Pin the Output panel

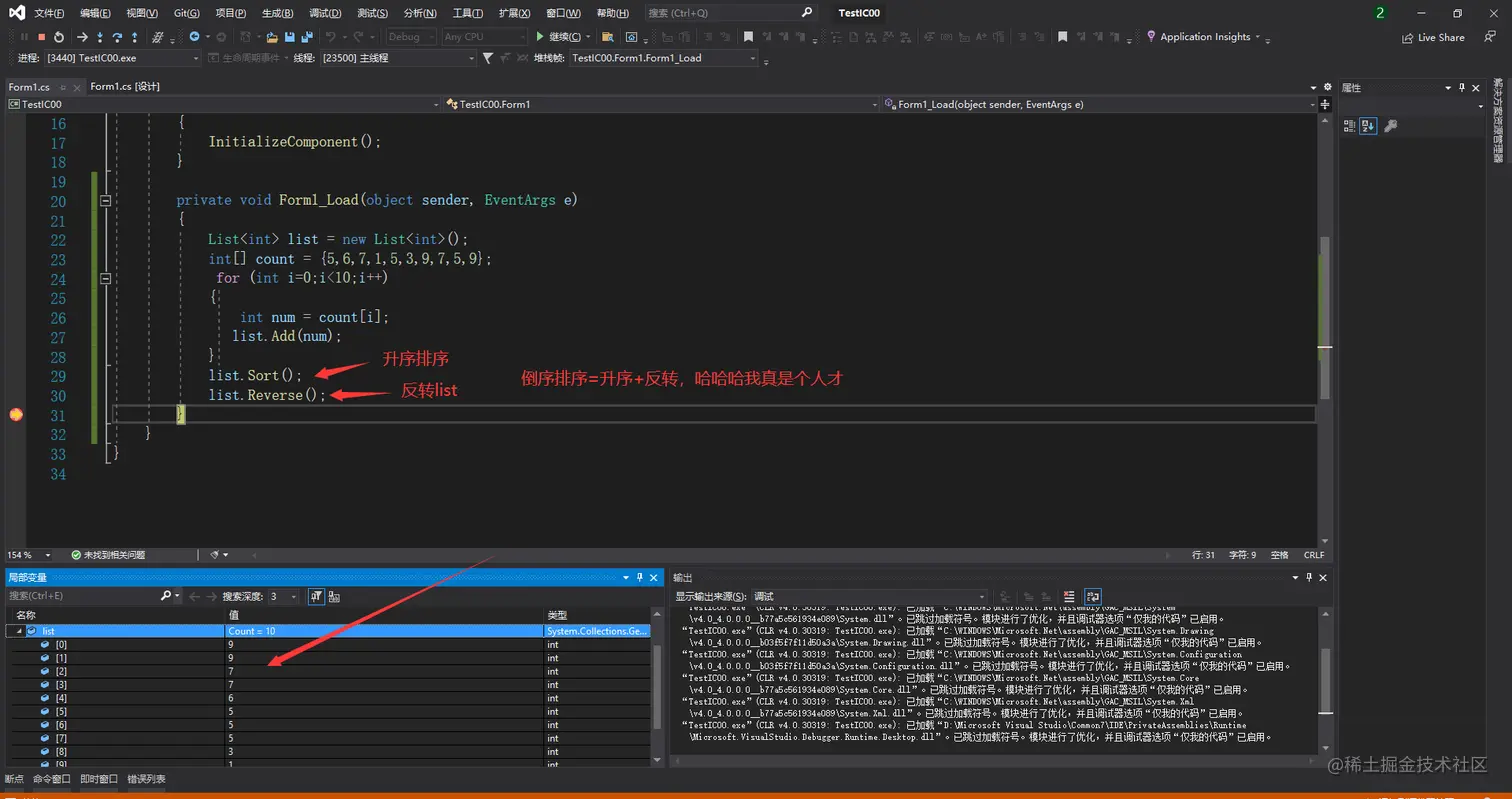click(1310, 577)
